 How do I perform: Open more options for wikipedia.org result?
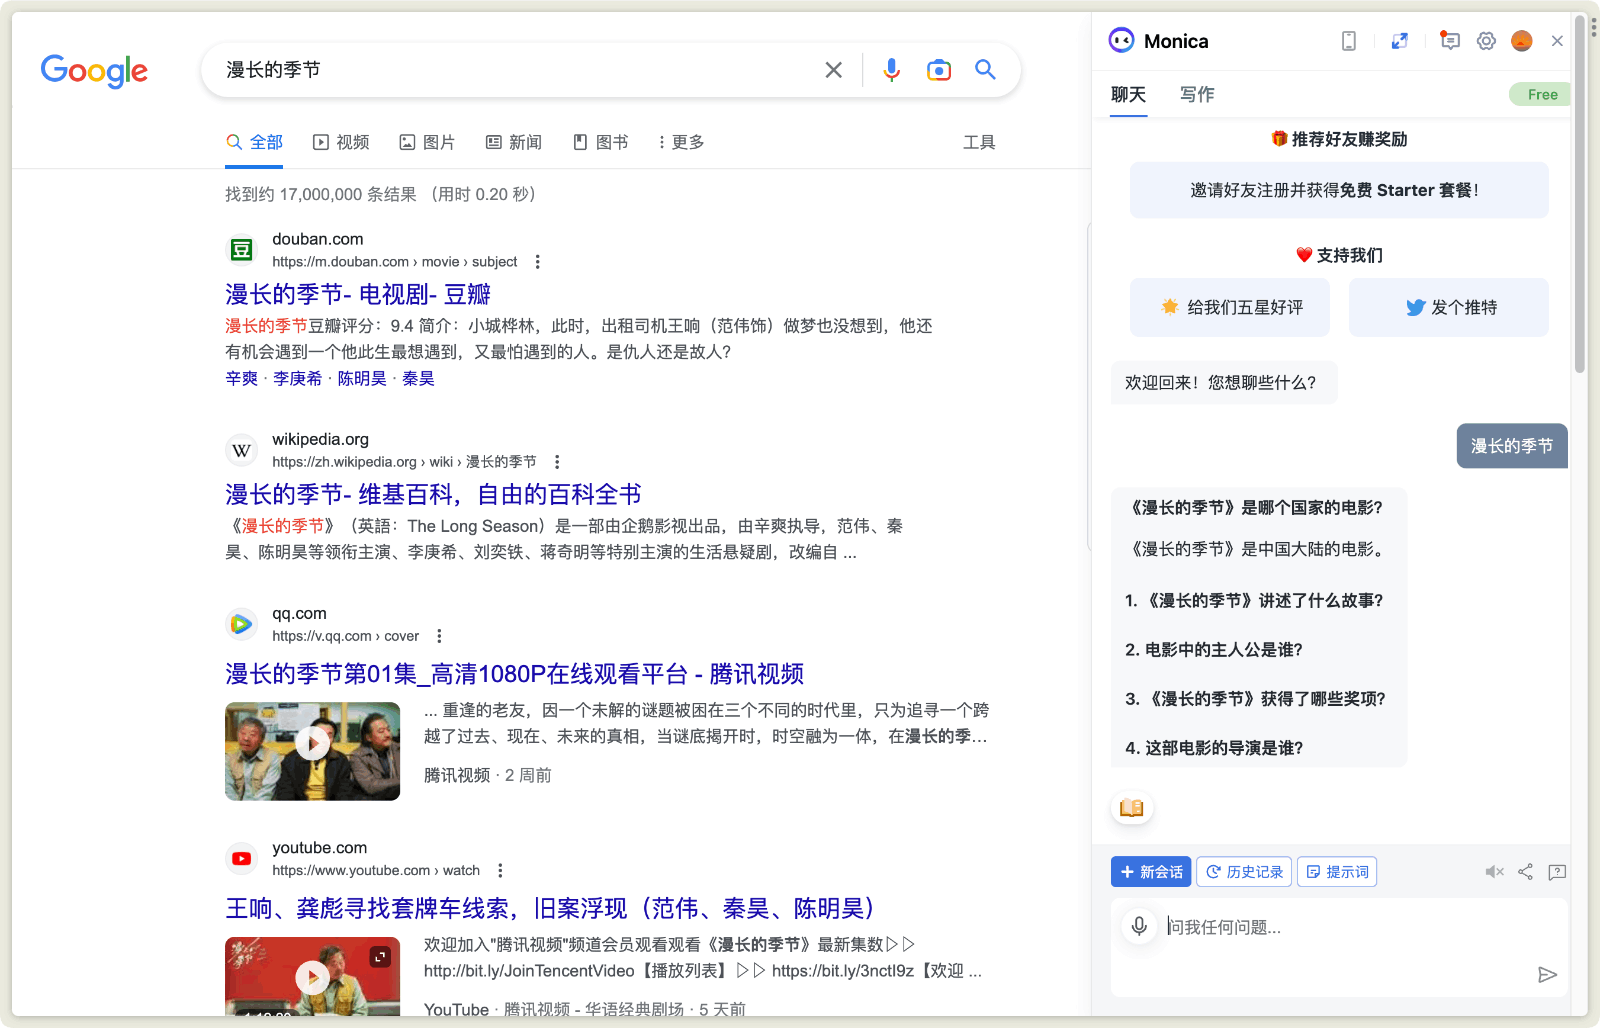click(x=557, y=462)
